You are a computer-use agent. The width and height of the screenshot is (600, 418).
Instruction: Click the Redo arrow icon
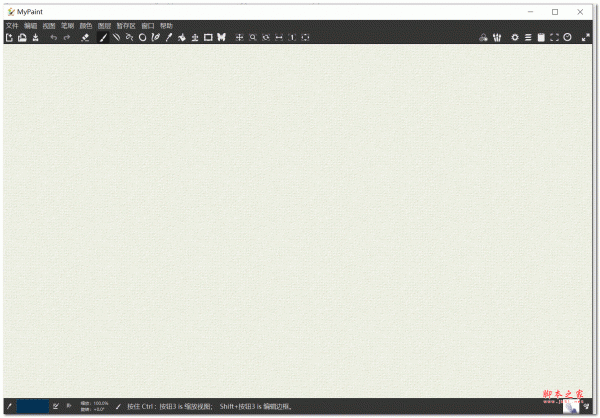[67, 37]
